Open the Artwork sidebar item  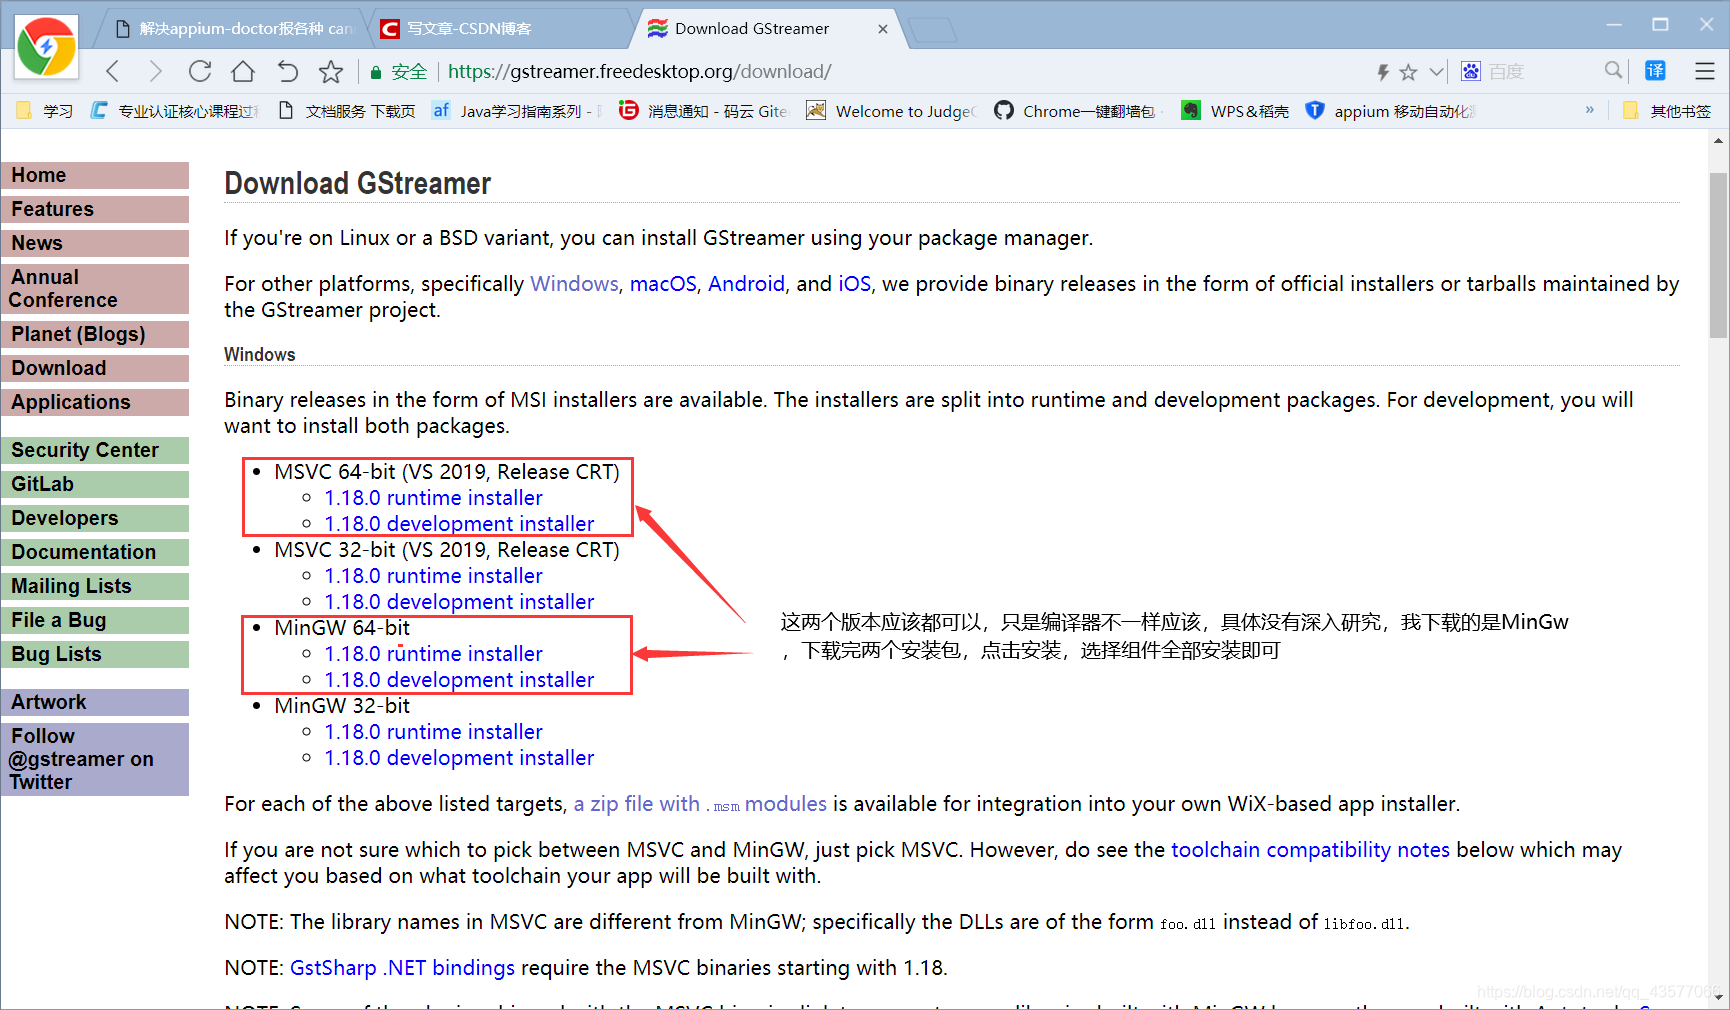[x=95, y=702]
